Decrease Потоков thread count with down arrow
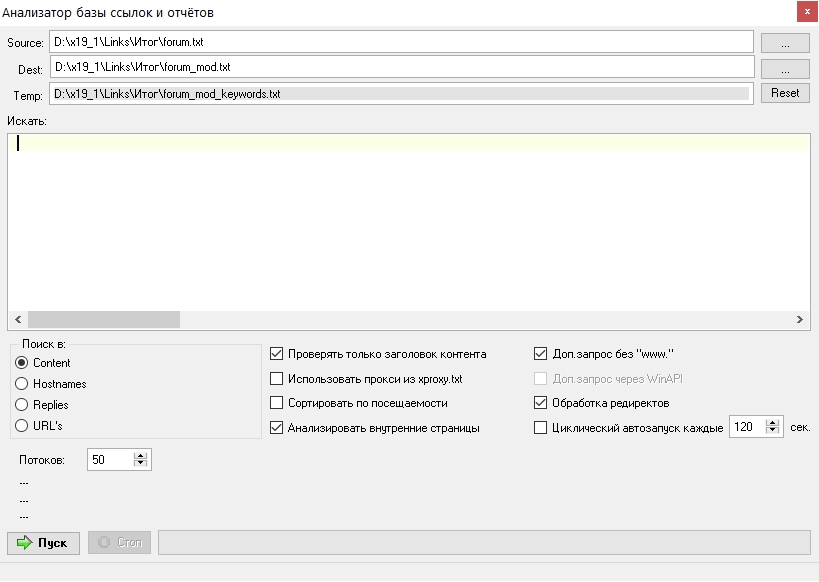819x582 pixels. tap(141, 464)
